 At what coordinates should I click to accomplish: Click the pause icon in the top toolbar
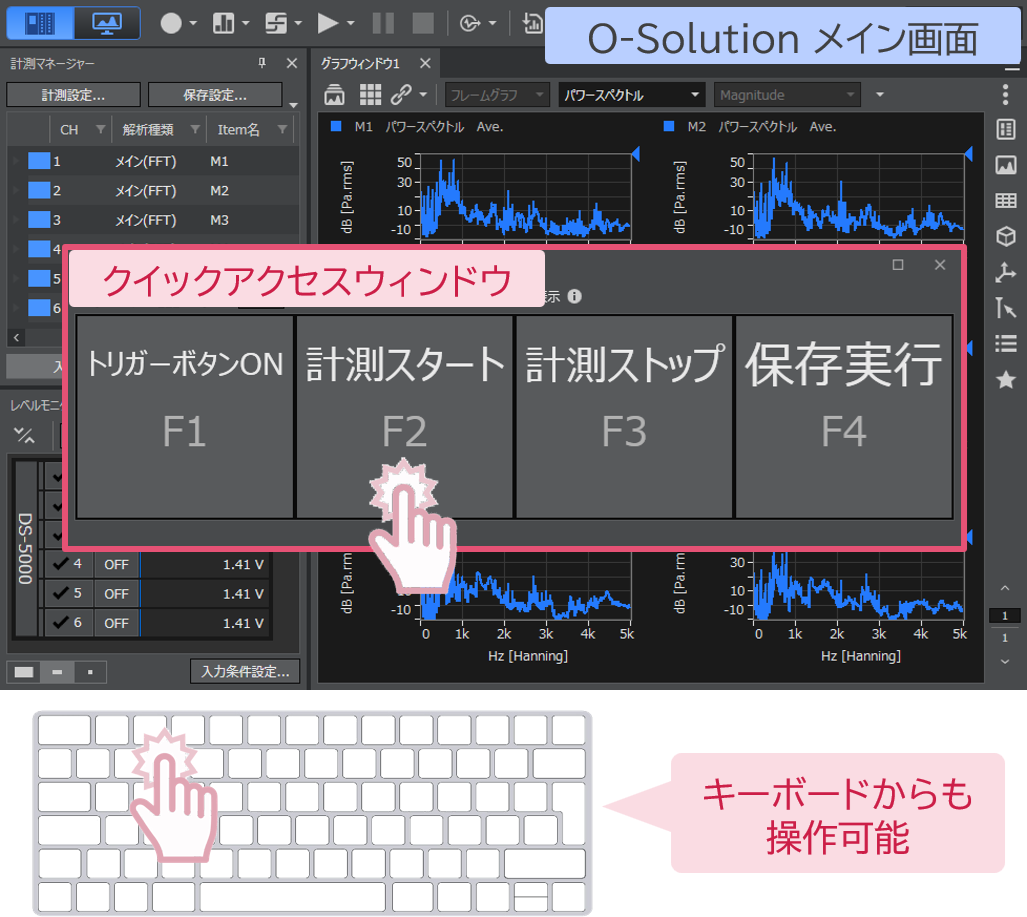point(381,22)
